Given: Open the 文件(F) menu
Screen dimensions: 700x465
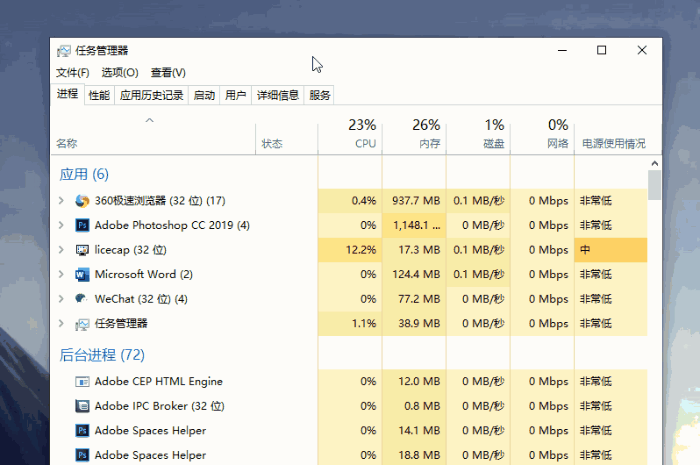Looking at the screenshot, I should [x=73, y=72].
